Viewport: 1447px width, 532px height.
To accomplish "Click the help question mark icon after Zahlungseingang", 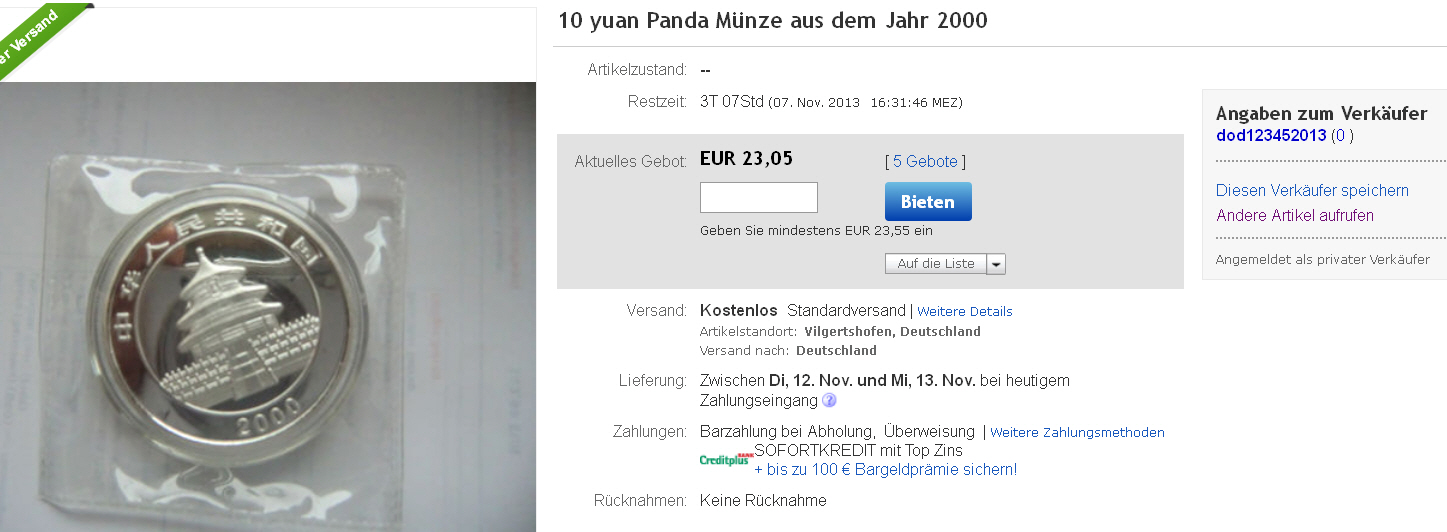I will [x=829, y=401].
